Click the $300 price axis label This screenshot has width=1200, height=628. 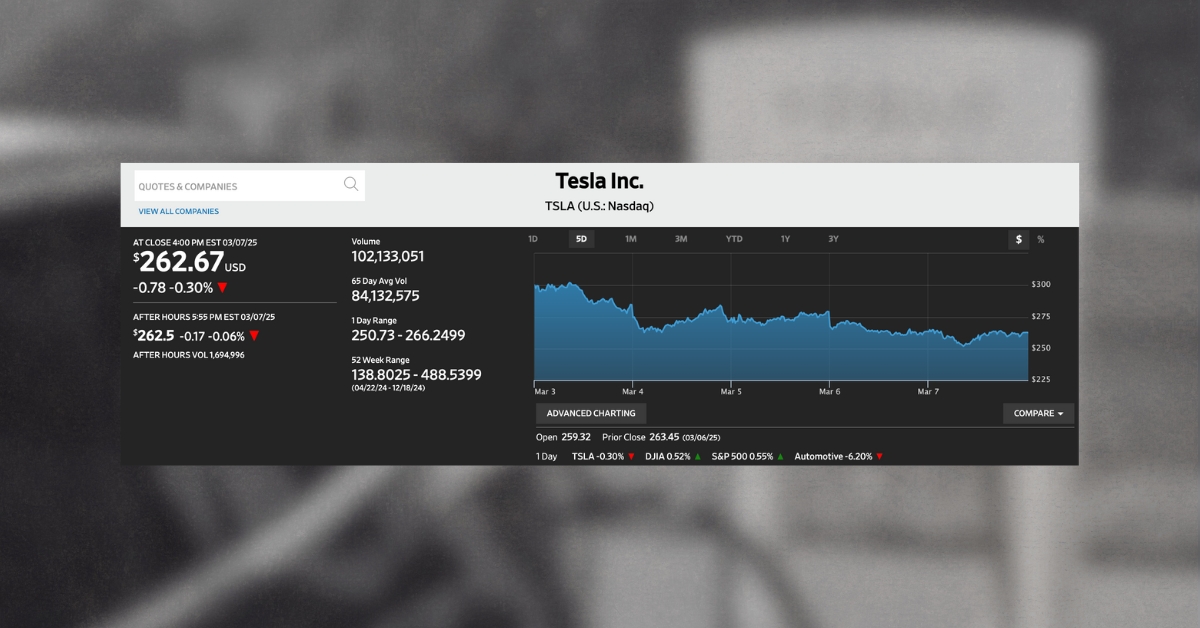coord(1041,285)
